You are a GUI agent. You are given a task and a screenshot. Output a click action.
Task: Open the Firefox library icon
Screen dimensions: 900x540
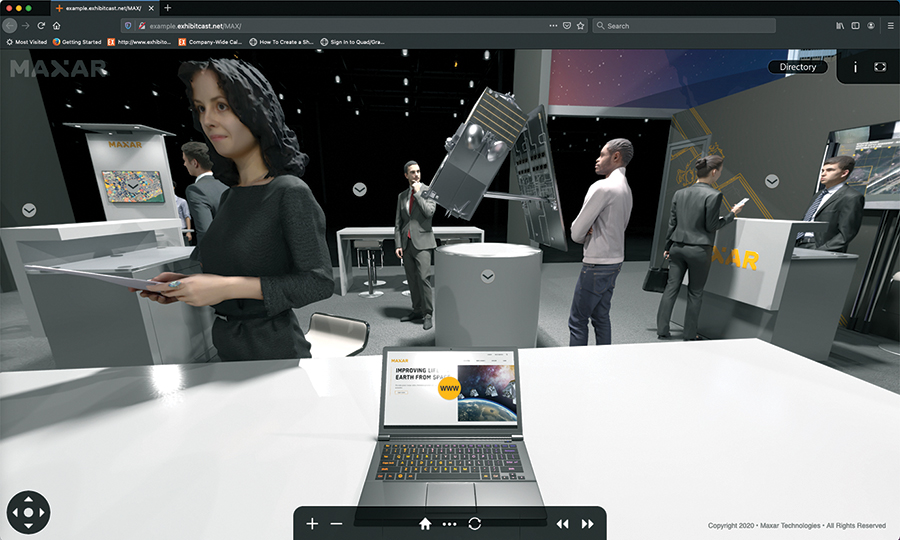(840, 26)
